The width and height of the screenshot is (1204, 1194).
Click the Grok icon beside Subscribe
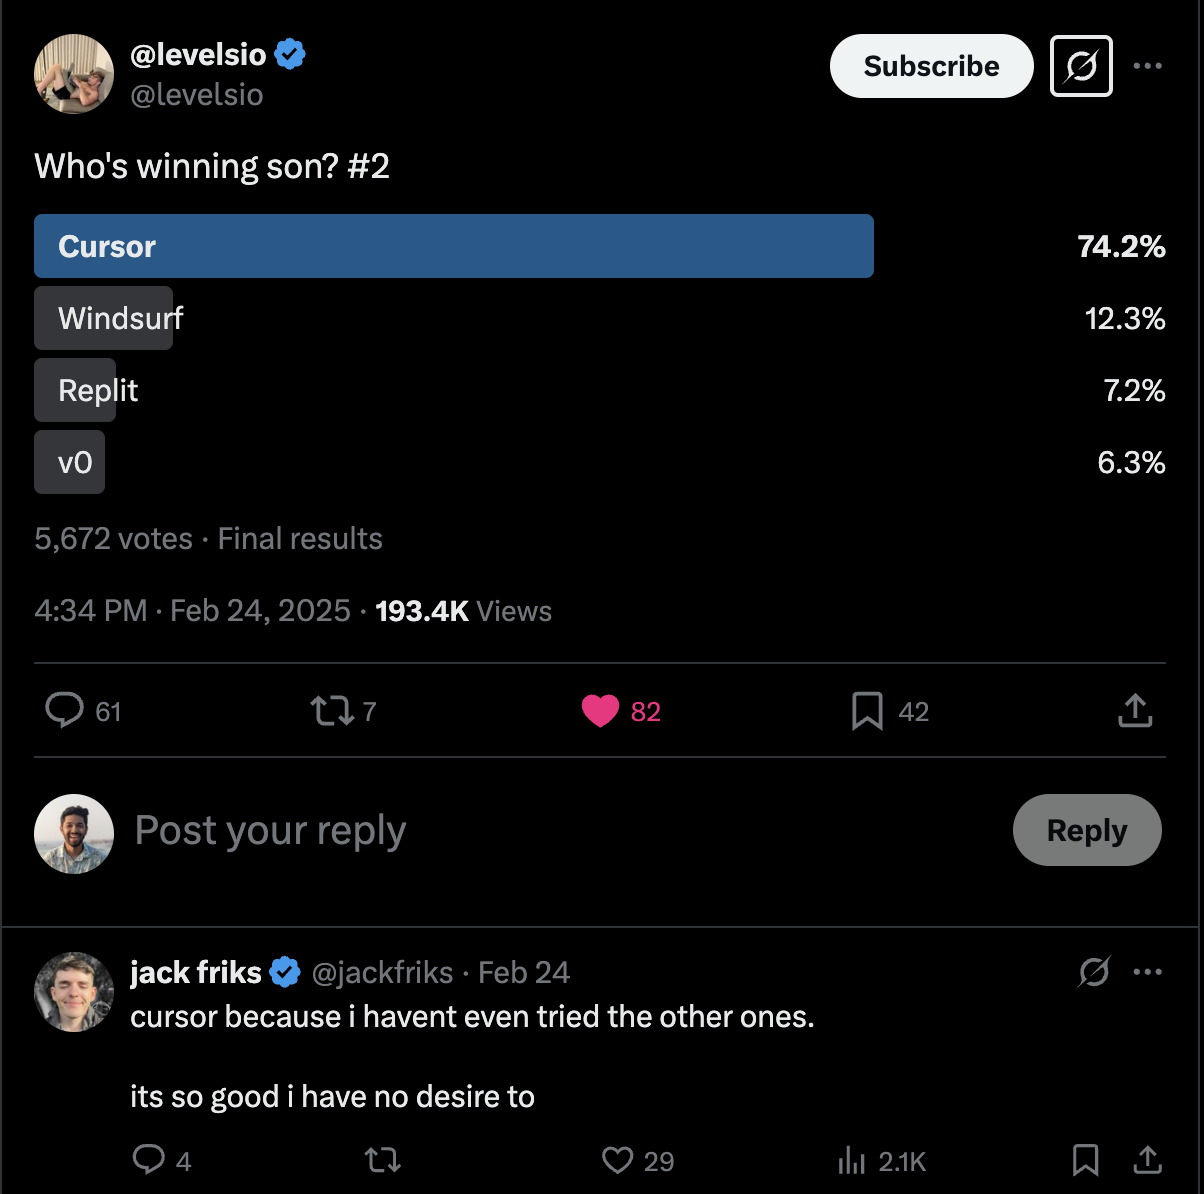tap(1081, 66)
